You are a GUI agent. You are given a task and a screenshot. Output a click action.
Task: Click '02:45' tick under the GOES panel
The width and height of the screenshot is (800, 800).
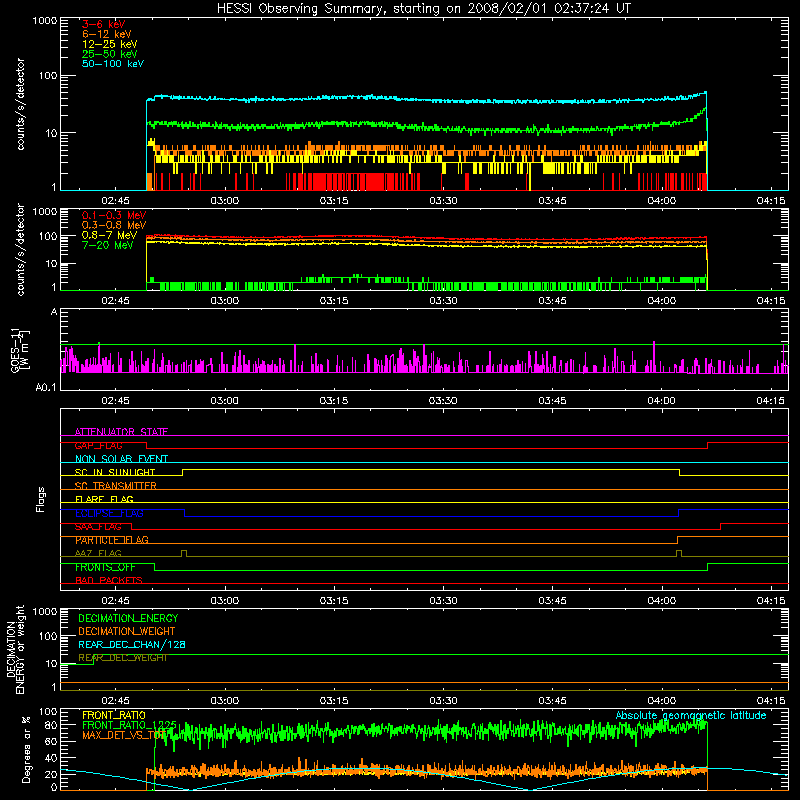coord(115,401)
